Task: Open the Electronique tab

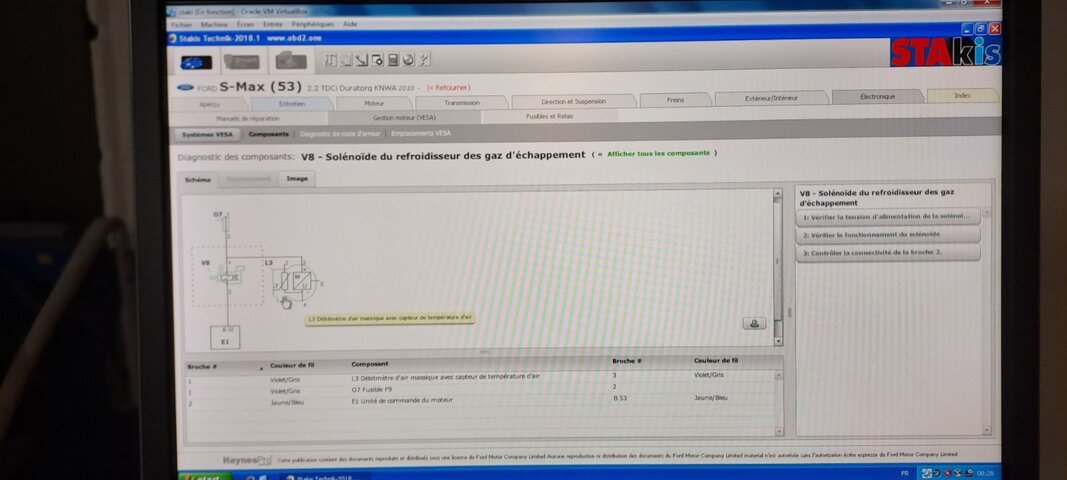Action: coord(877,97)
